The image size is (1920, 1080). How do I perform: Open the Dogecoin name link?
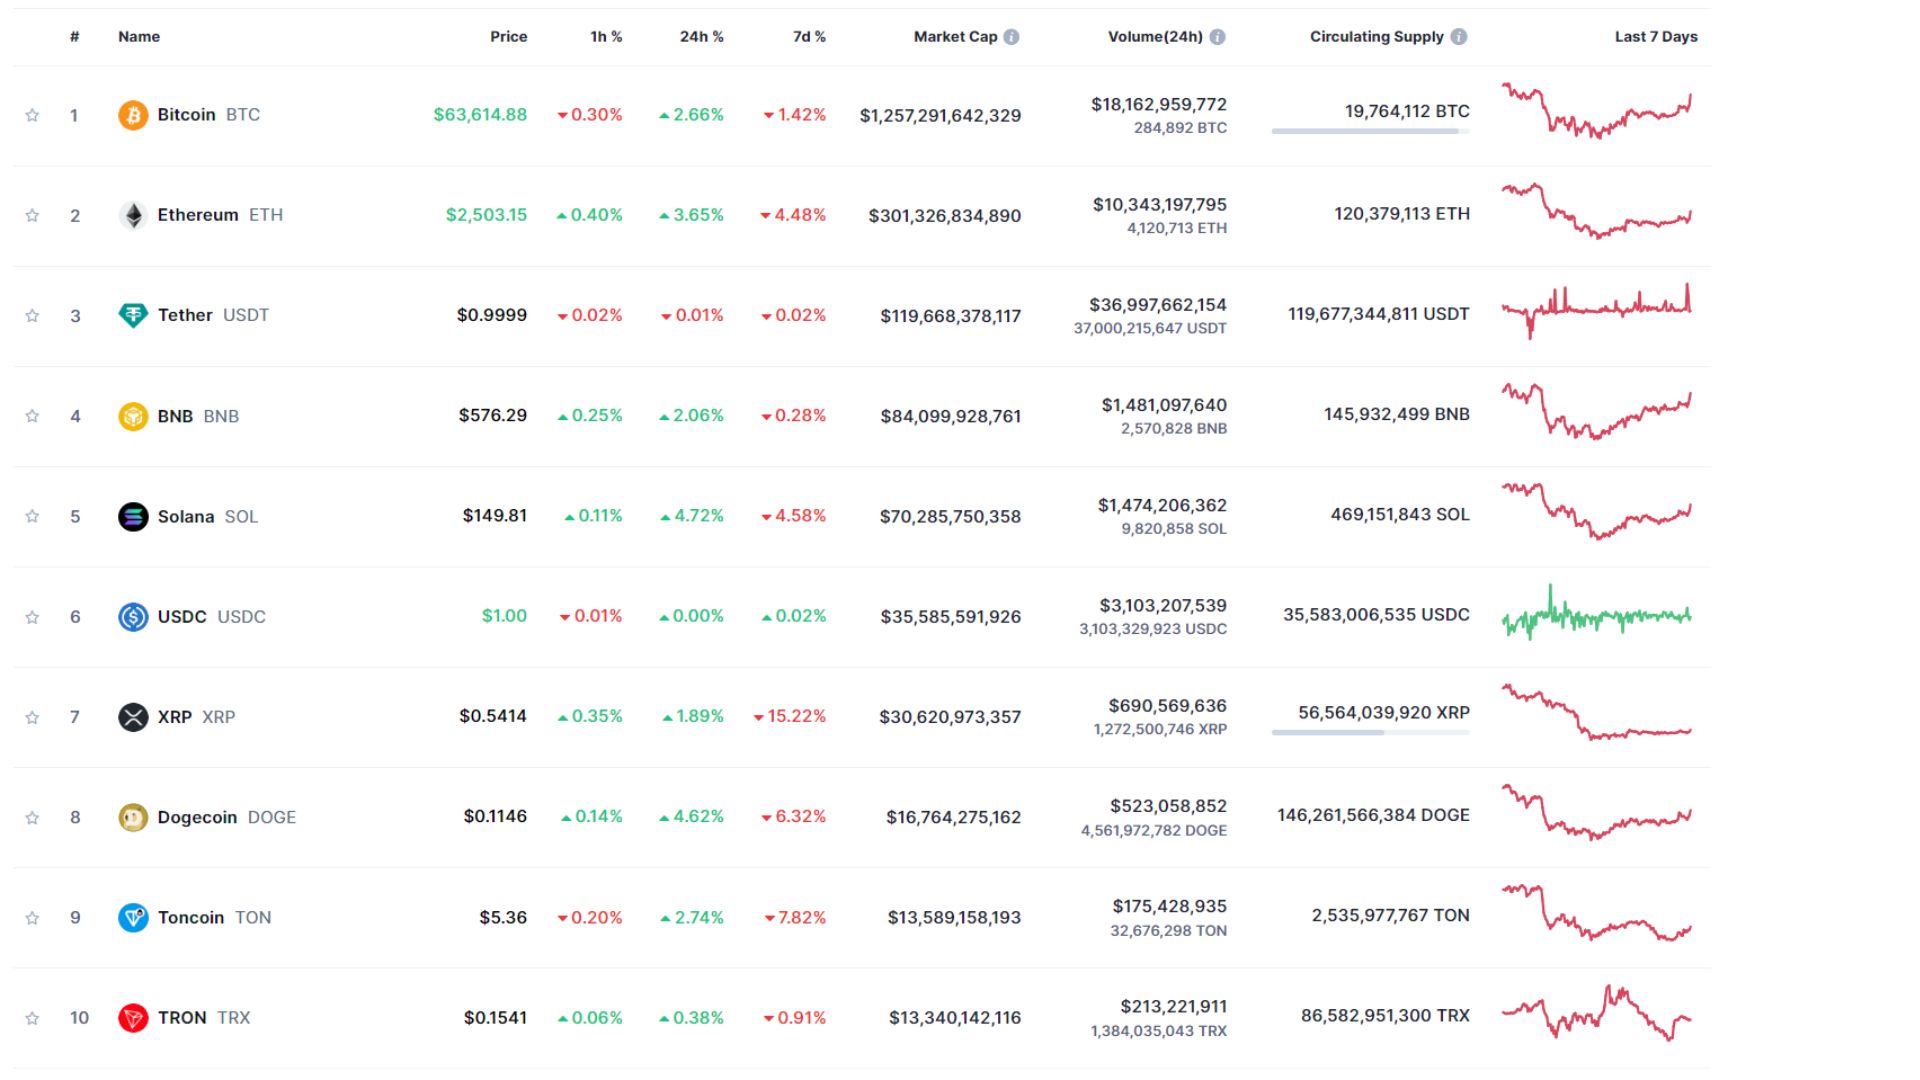coord(196,817)
